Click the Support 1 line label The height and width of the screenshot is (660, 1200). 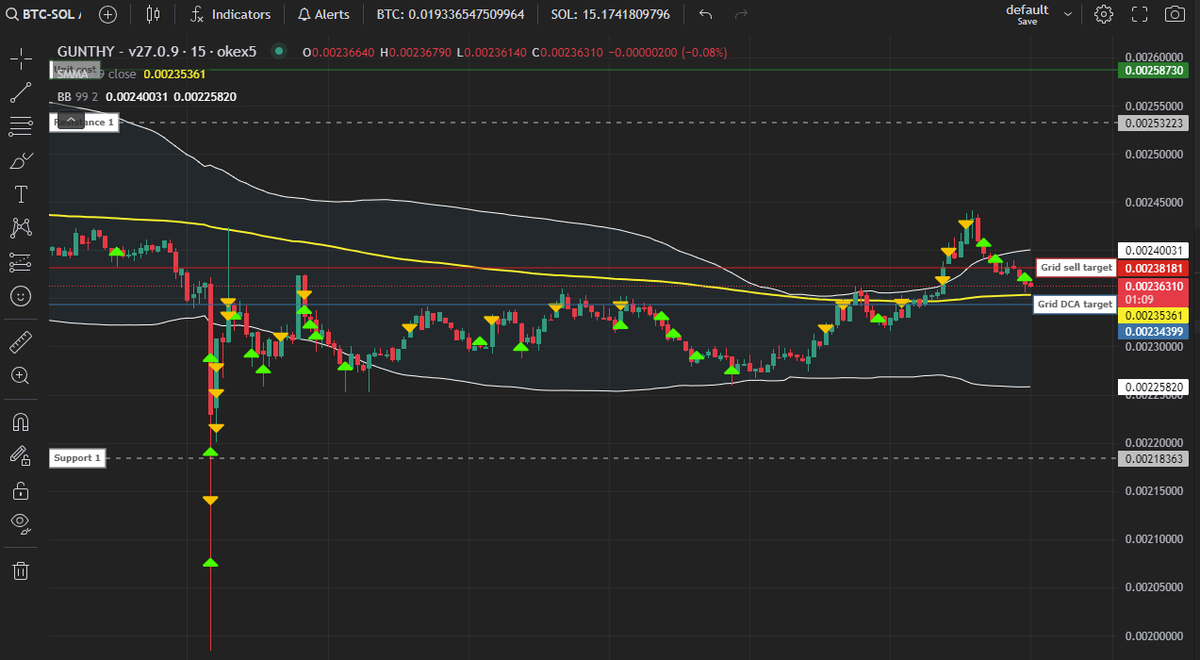(x=77, y=458)
